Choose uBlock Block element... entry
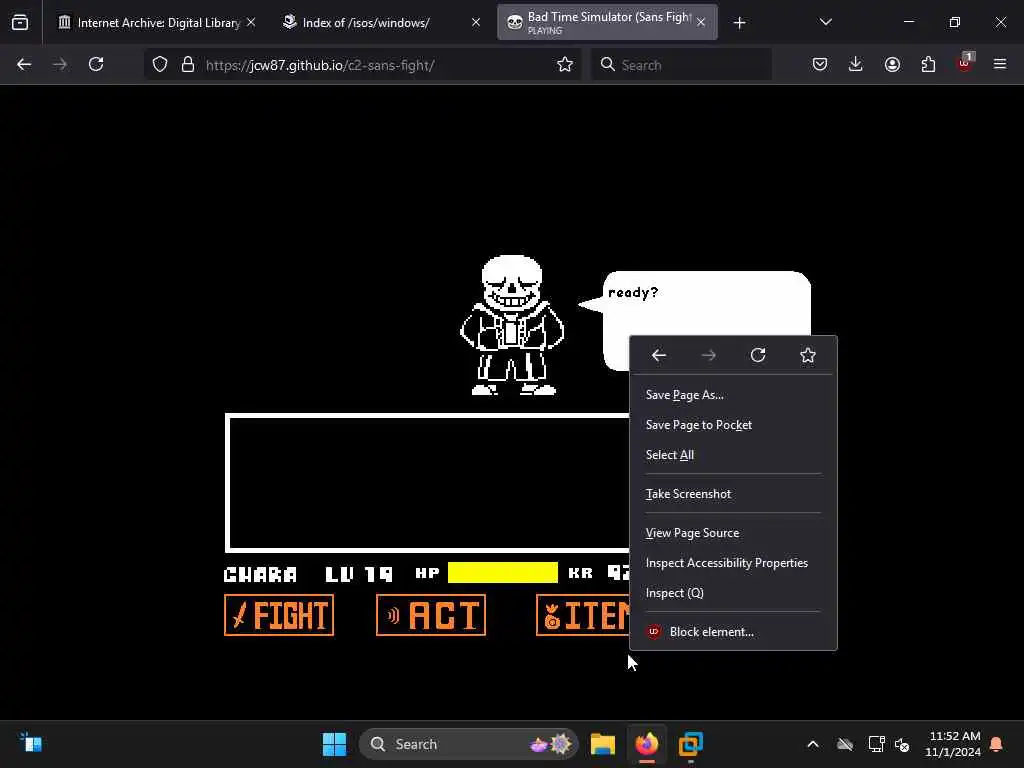This screenshot has width=1024, height=768. coord(733,632)
